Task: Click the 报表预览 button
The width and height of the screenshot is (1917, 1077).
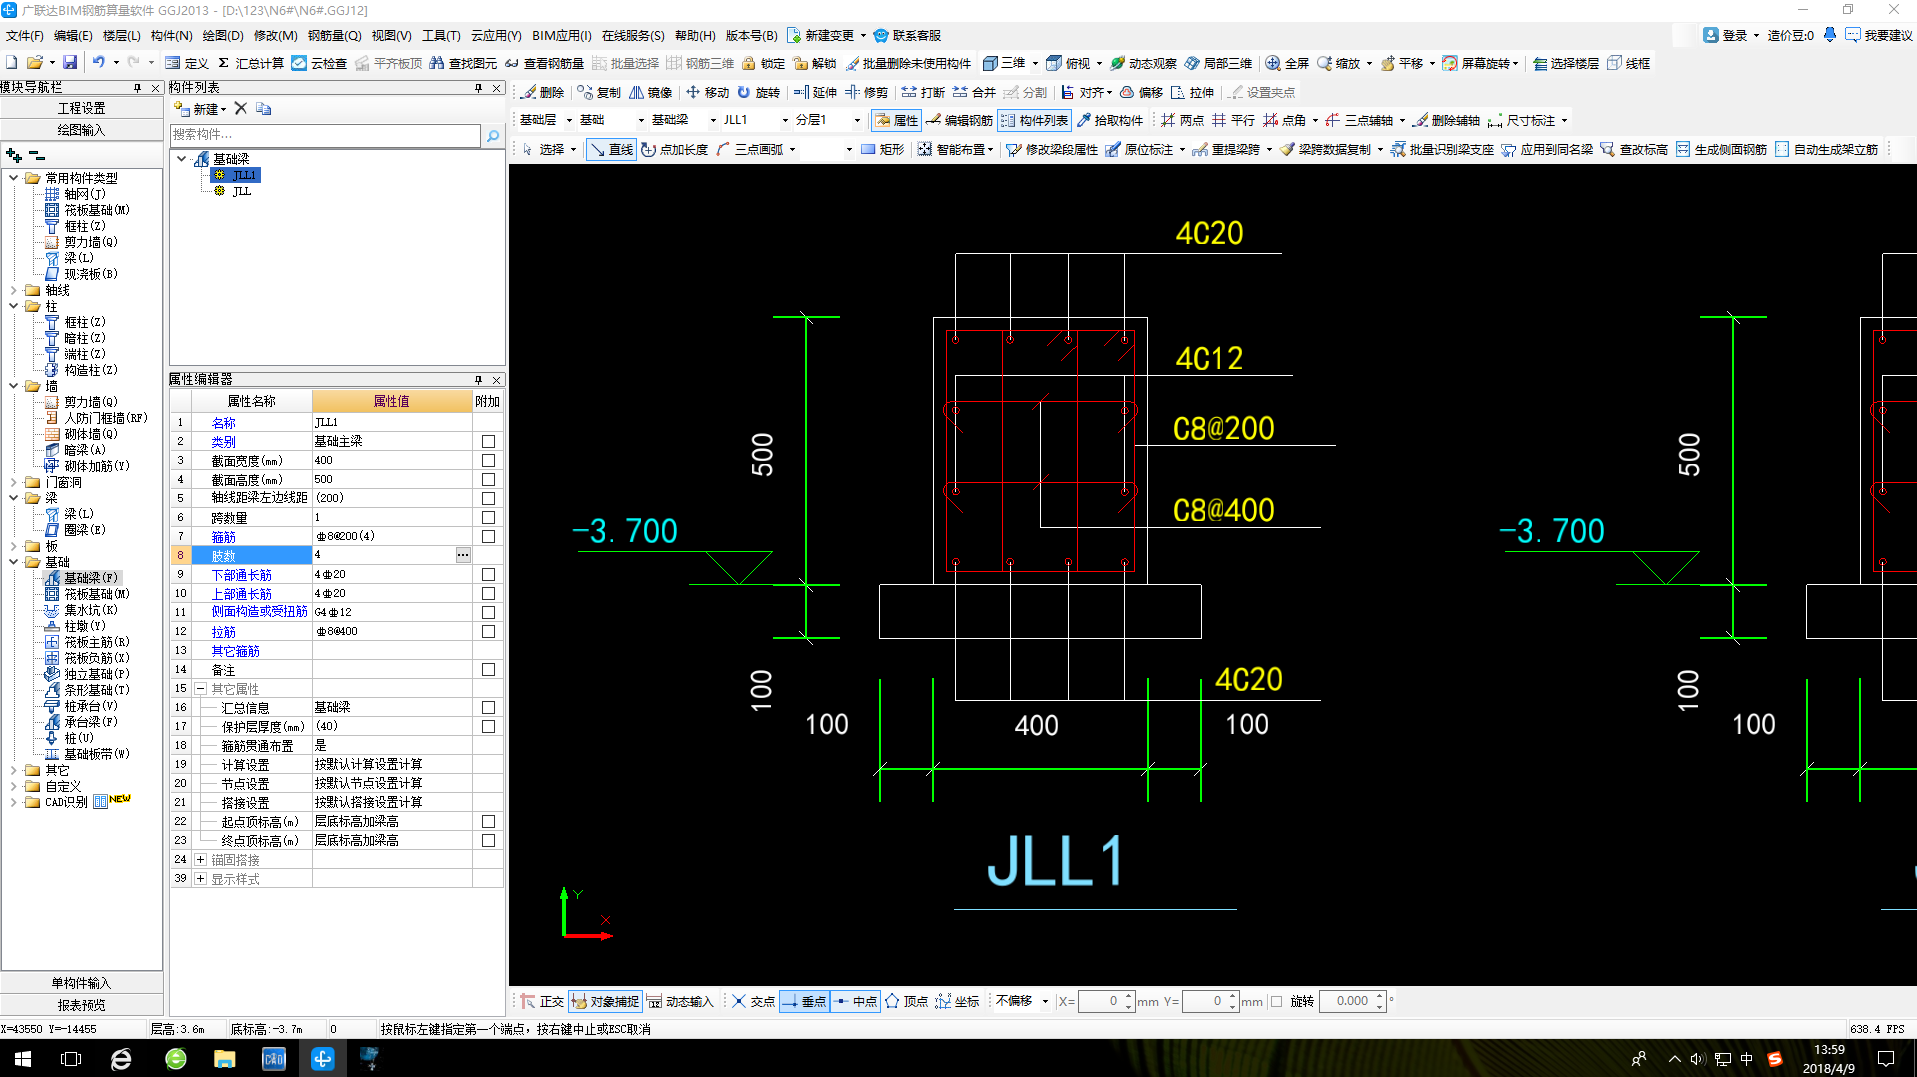Action: coord(81,1005)
